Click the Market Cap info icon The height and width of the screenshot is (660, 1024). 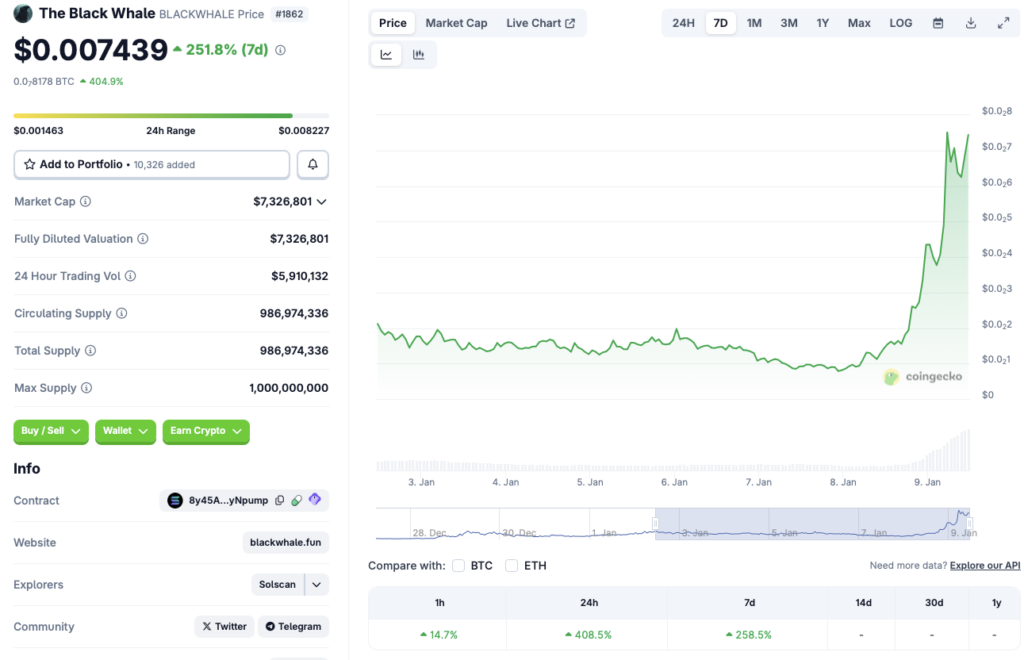coord(85,202)
